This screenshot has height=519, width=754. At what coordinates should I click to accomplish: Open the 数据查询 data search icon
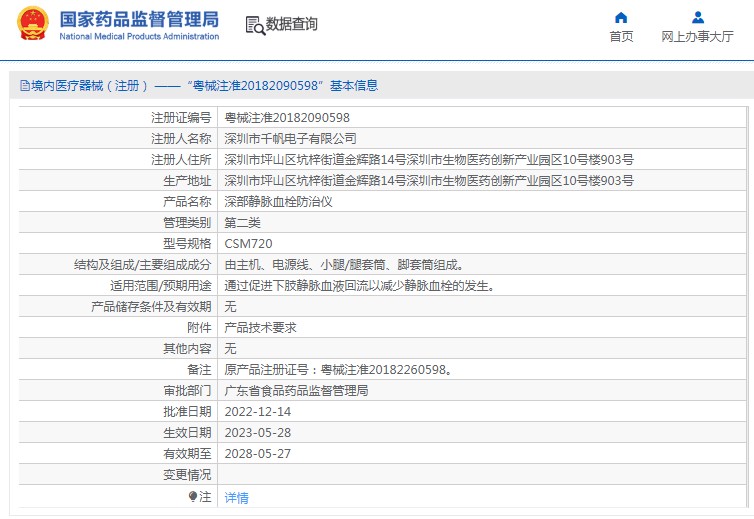(x=255, y=25)
